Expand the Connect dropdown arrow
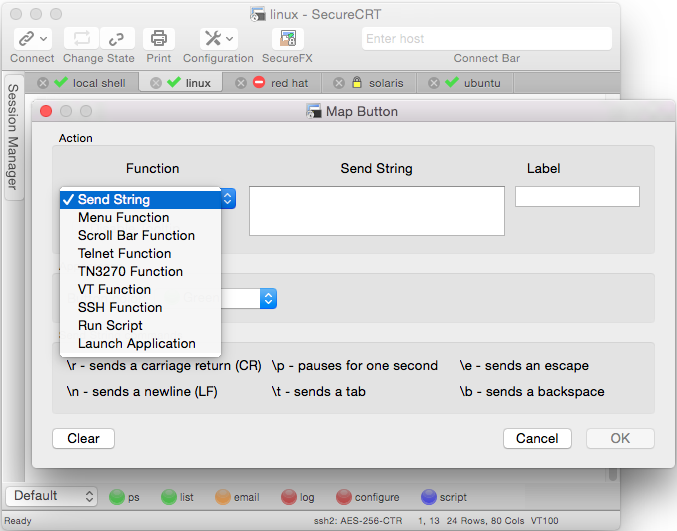 tap(44, 39)
